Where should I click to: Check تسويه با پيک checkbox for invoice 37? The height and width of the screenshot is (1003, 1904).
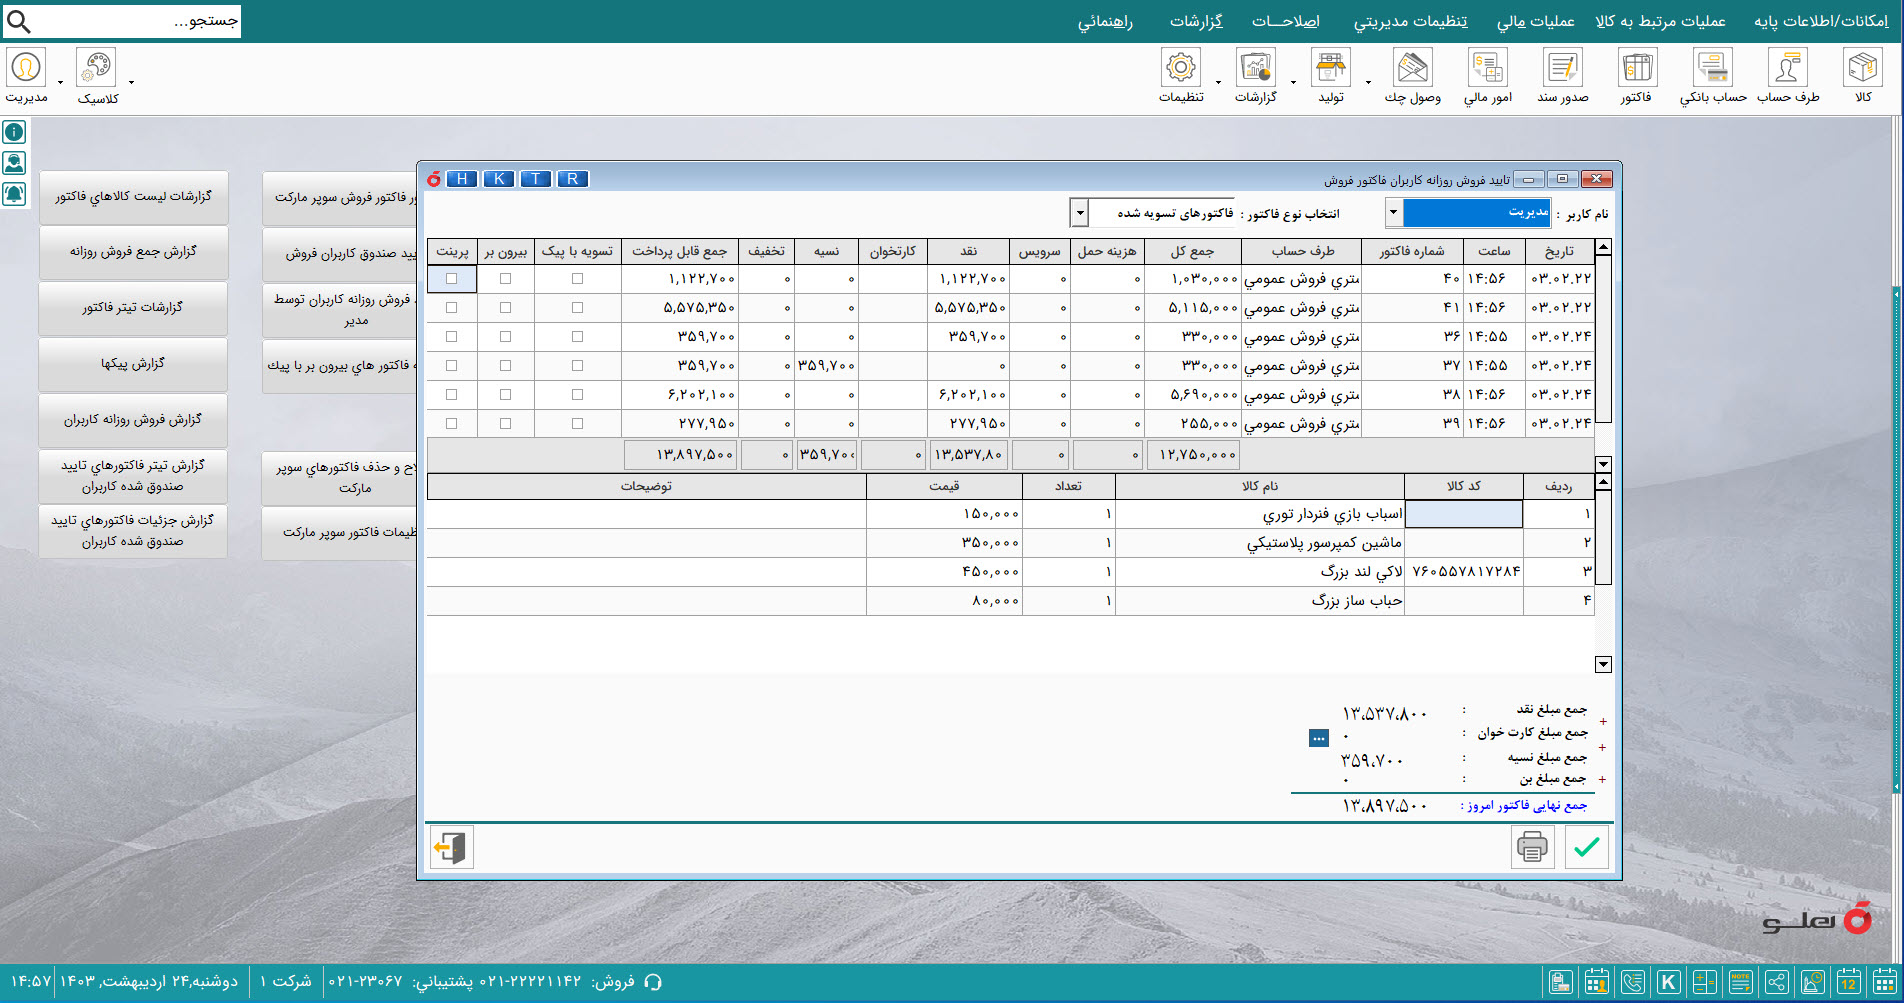coord(577,366)
